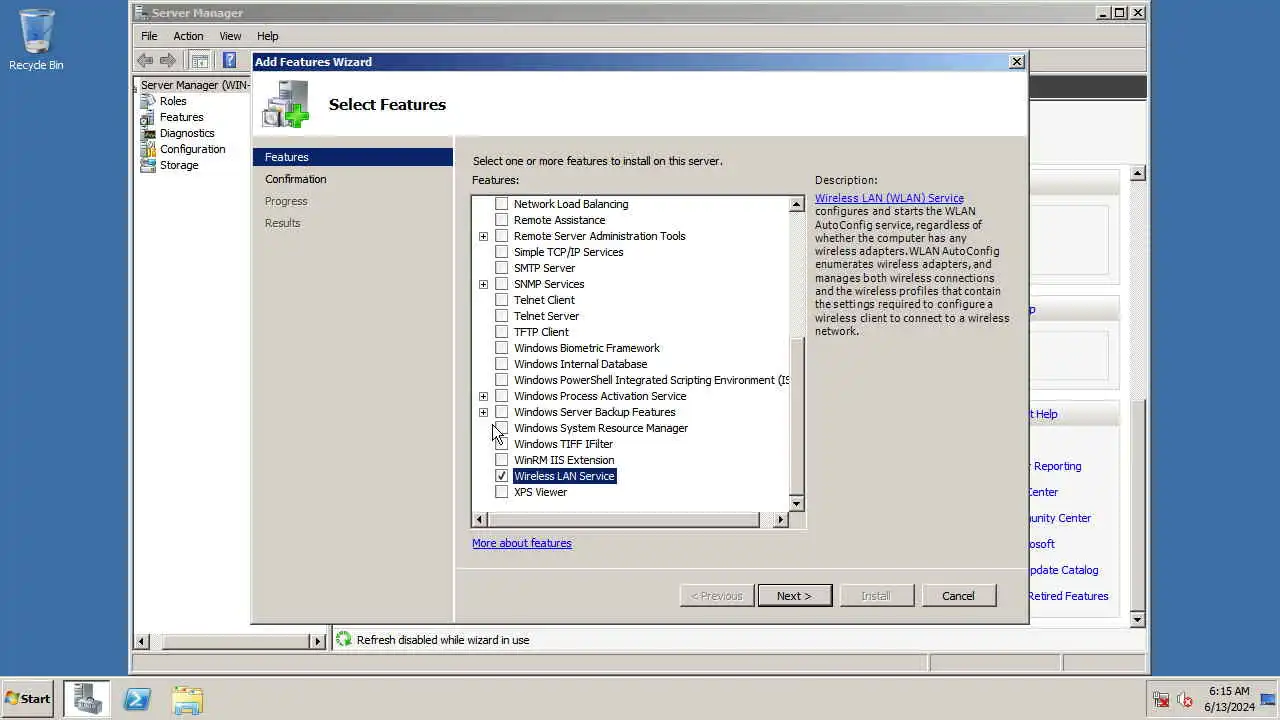
Task: Go to the Features wizard step
Action: [x=352, y=157]
